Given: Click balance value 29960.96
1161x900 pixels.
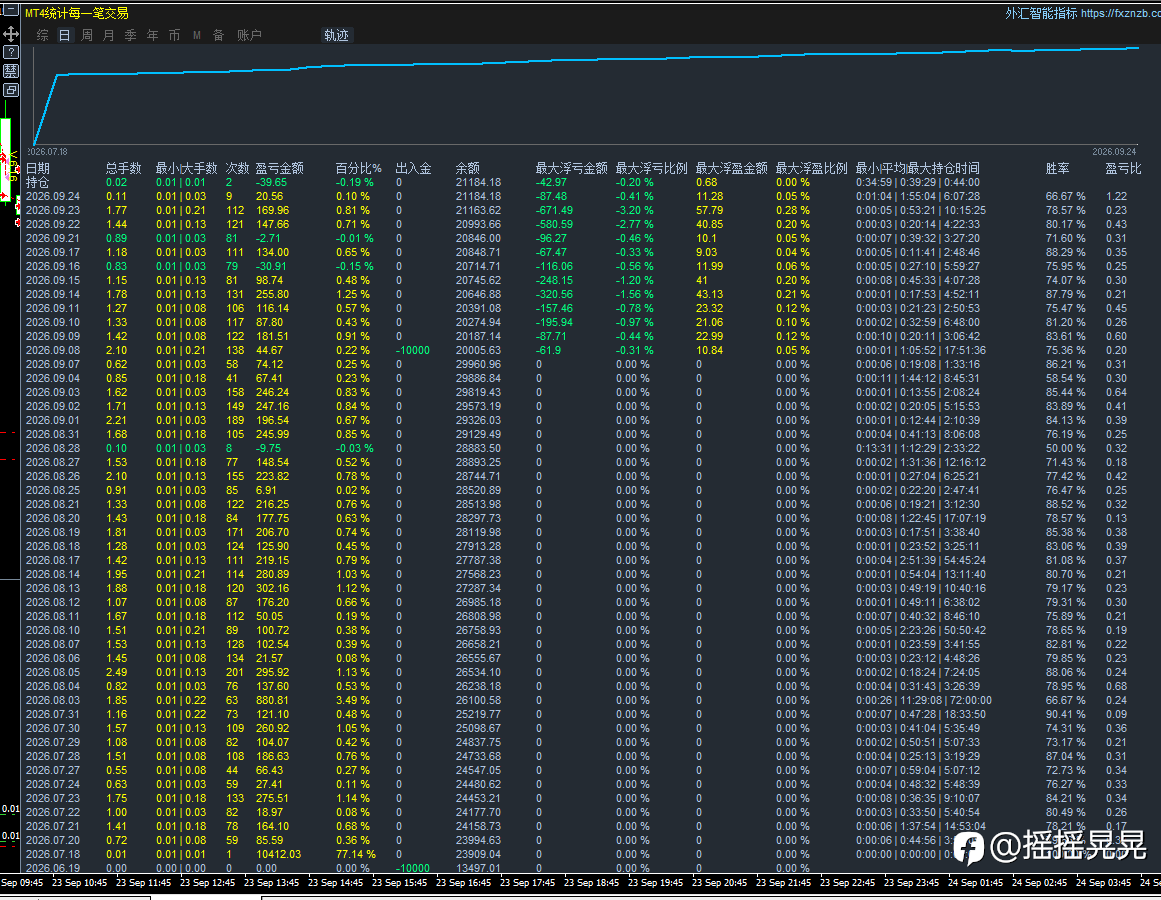Looking at the screenshot, I should [478, 364].
